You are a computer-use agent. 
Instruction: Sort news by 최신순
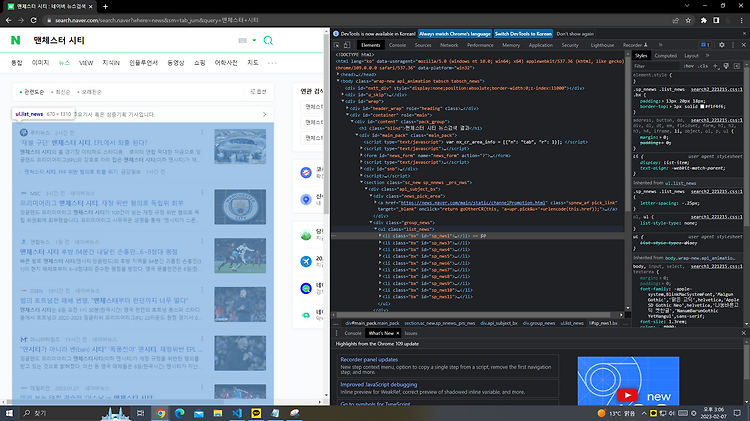pos(63,92)
